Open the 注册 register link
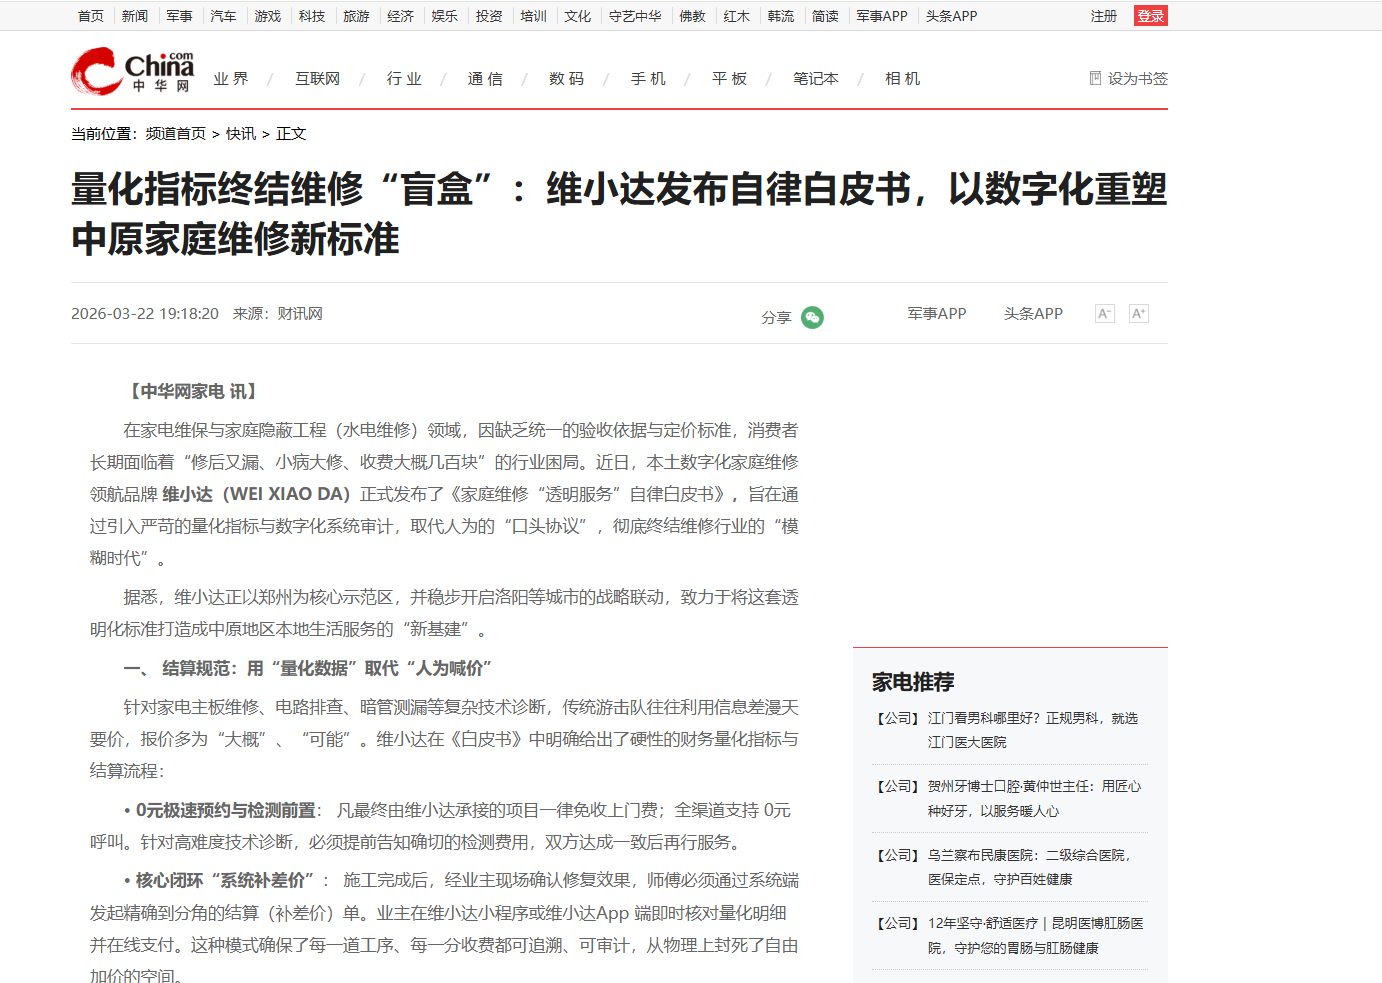 click(1104, 16)
